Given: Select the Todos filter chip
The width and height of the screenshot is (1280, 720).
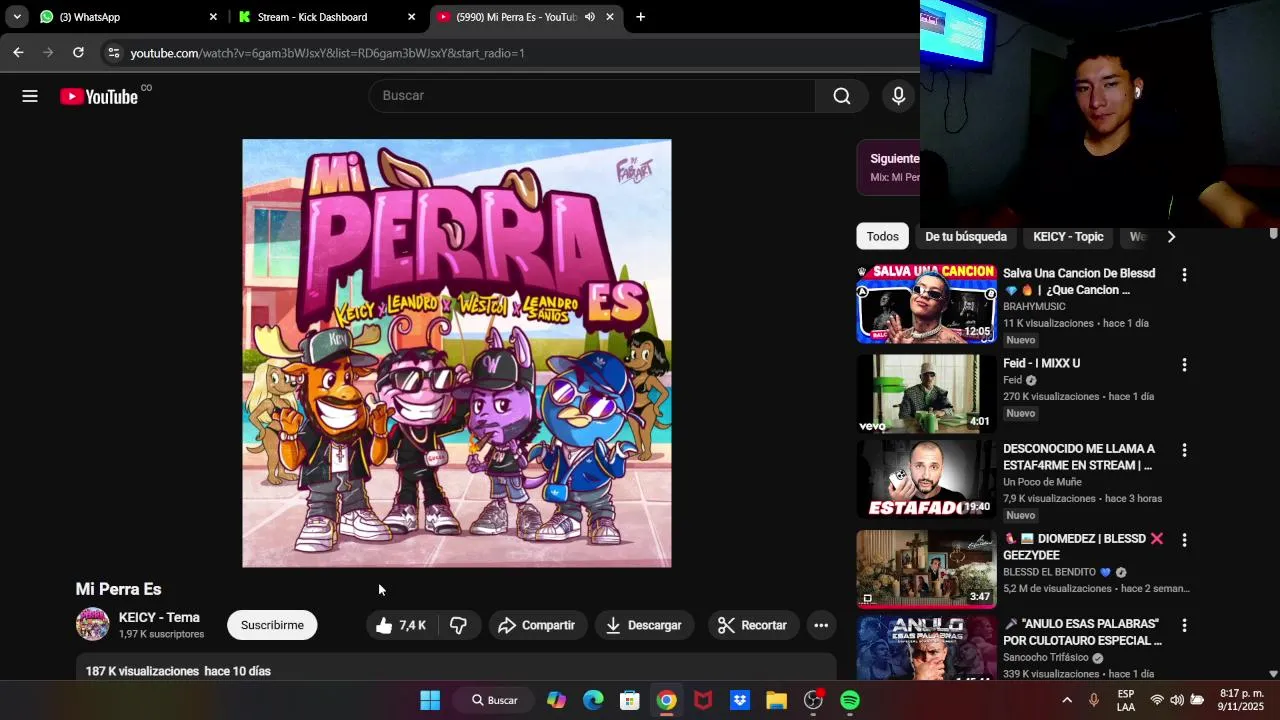Looking at the screenshot, I should click(x=882, y=236).
